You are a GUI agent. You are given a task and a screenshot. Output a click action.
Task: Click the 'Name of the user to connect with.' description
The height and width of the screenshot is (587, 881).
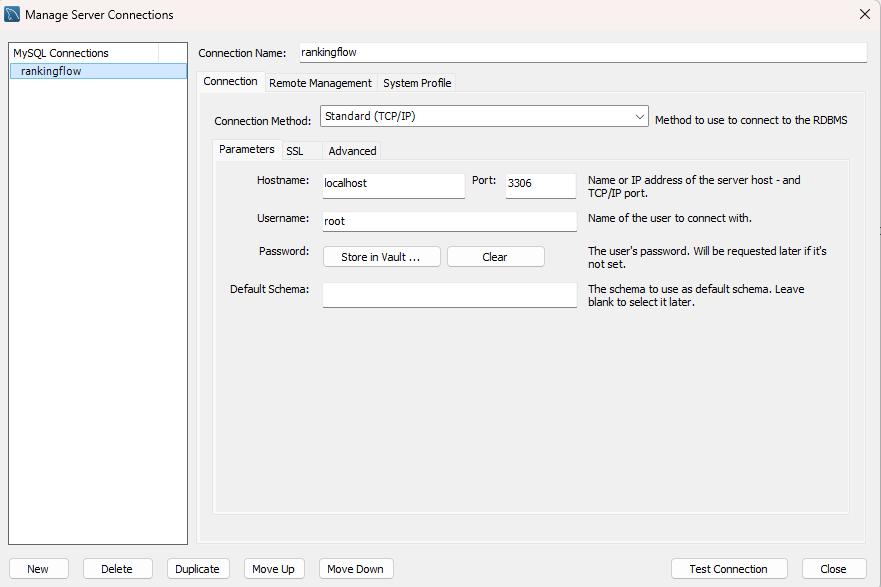(670, 218)
